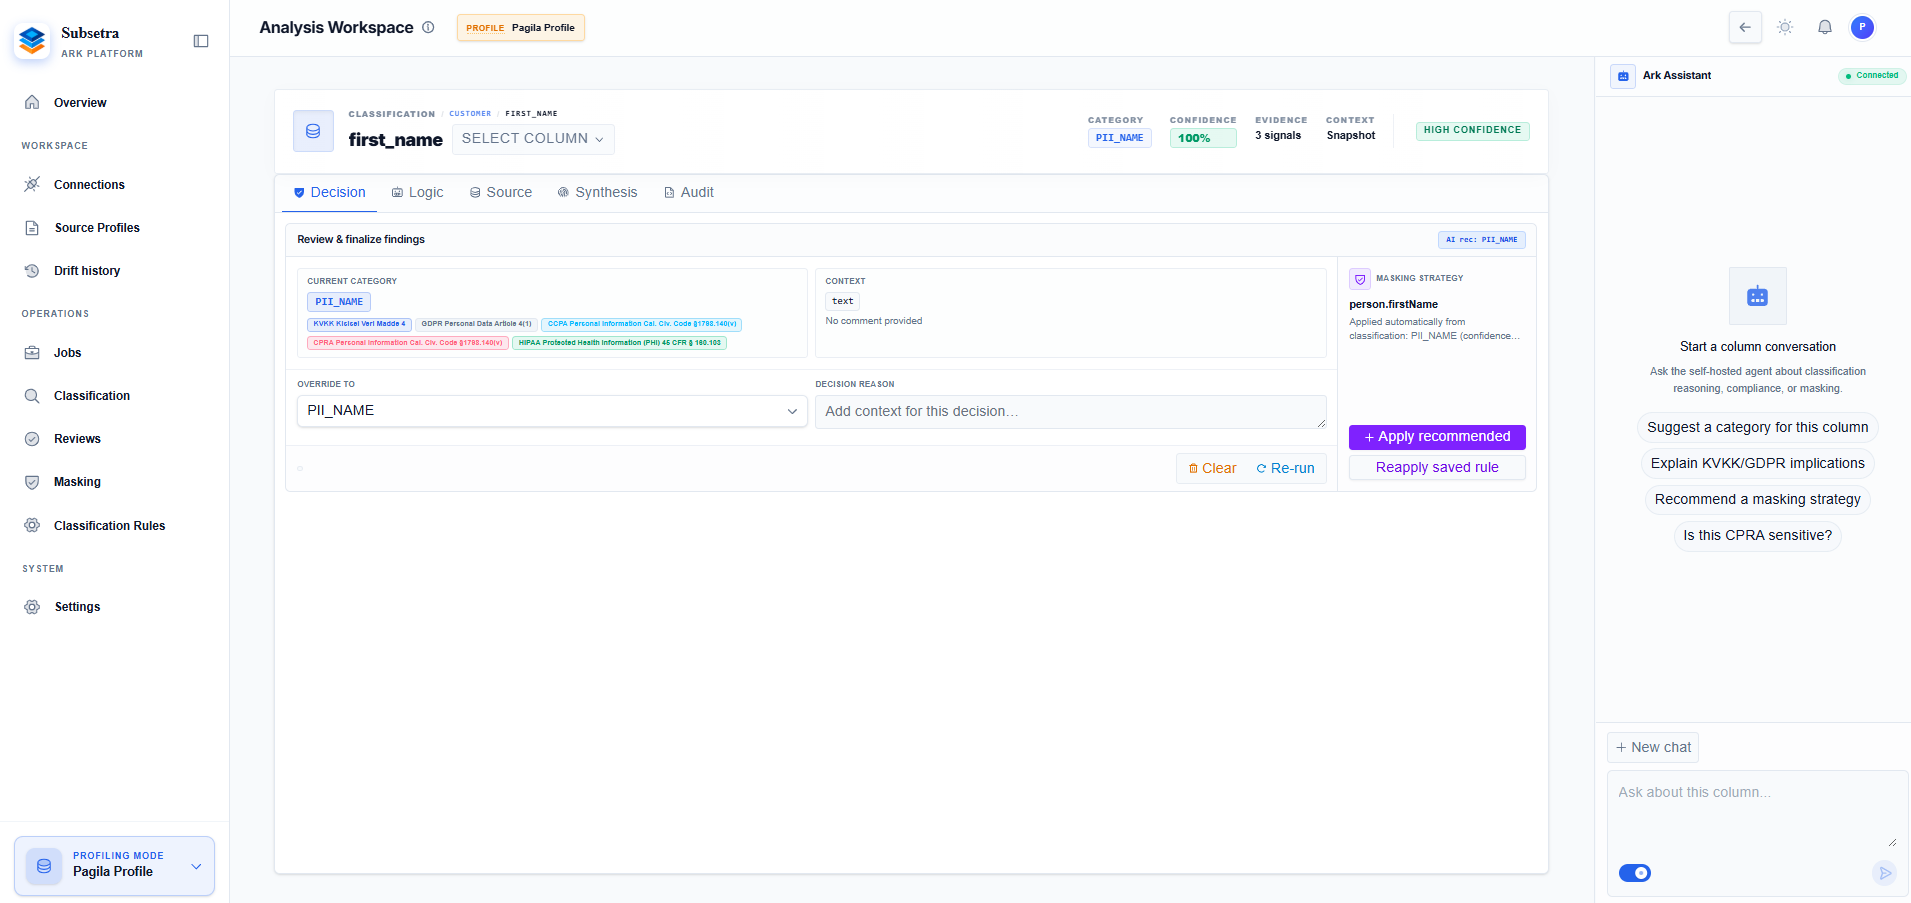This screenshot has width=1911, height=903.
Task: Switch to the Synthesis tab
Action: [597, 192]
